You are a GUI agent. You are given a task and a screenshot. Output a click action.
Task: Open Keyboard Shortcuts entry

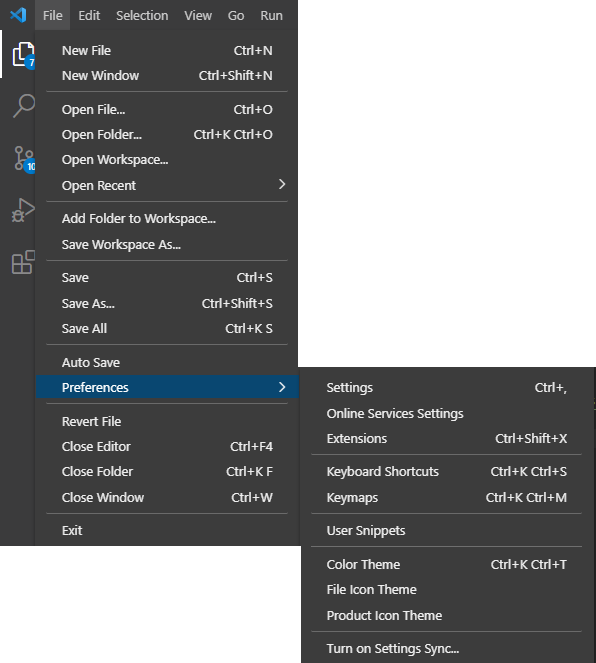coord(447,471)
